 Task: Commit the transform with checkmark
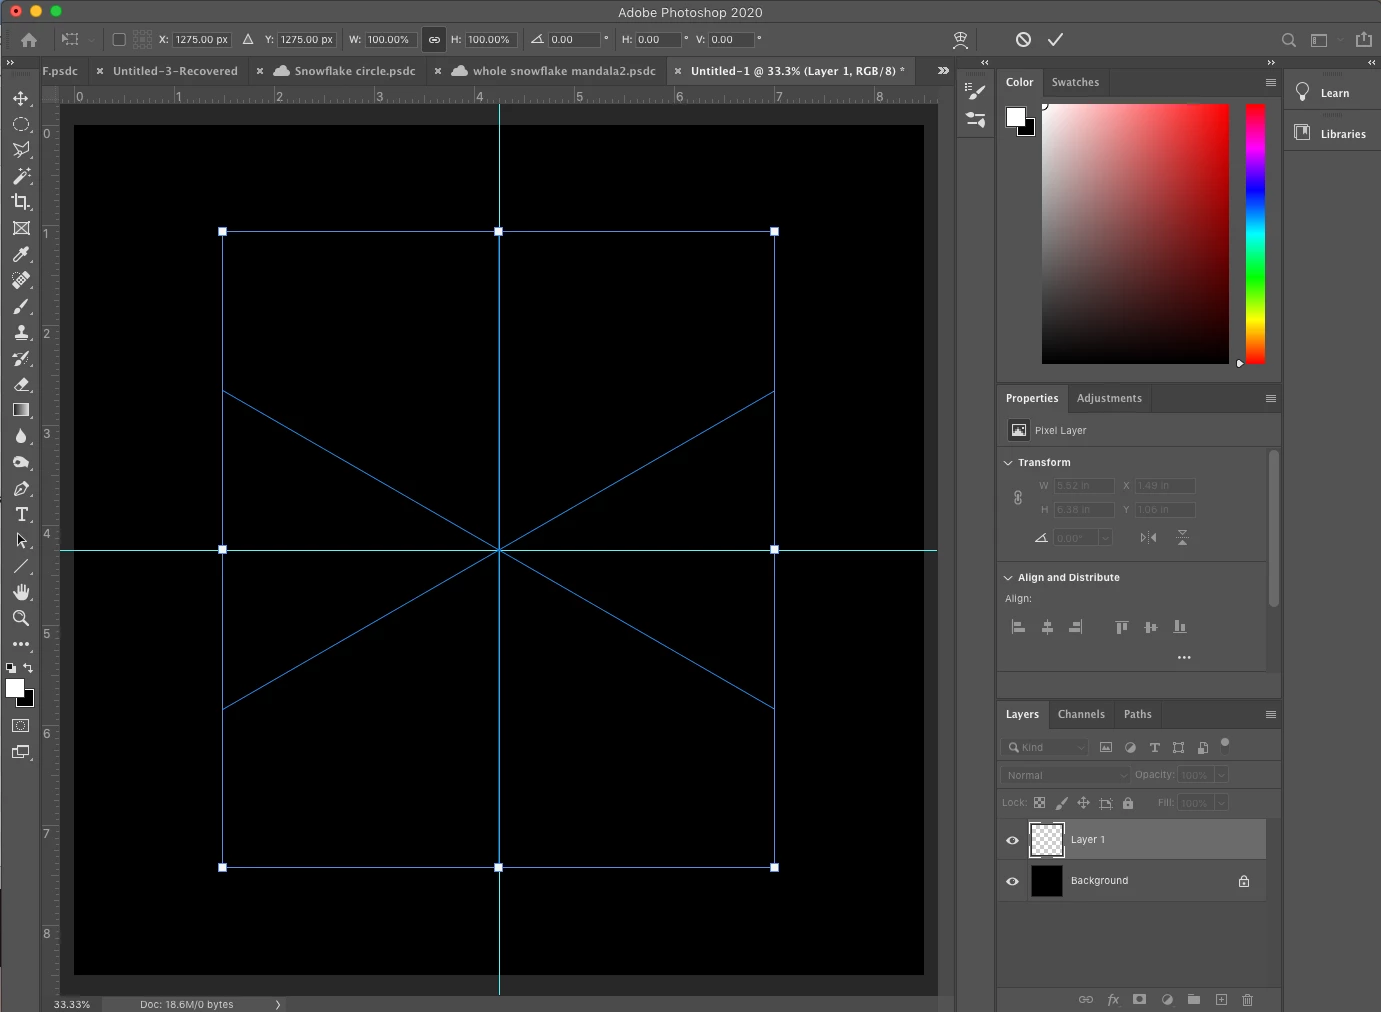coord(1055,40)
